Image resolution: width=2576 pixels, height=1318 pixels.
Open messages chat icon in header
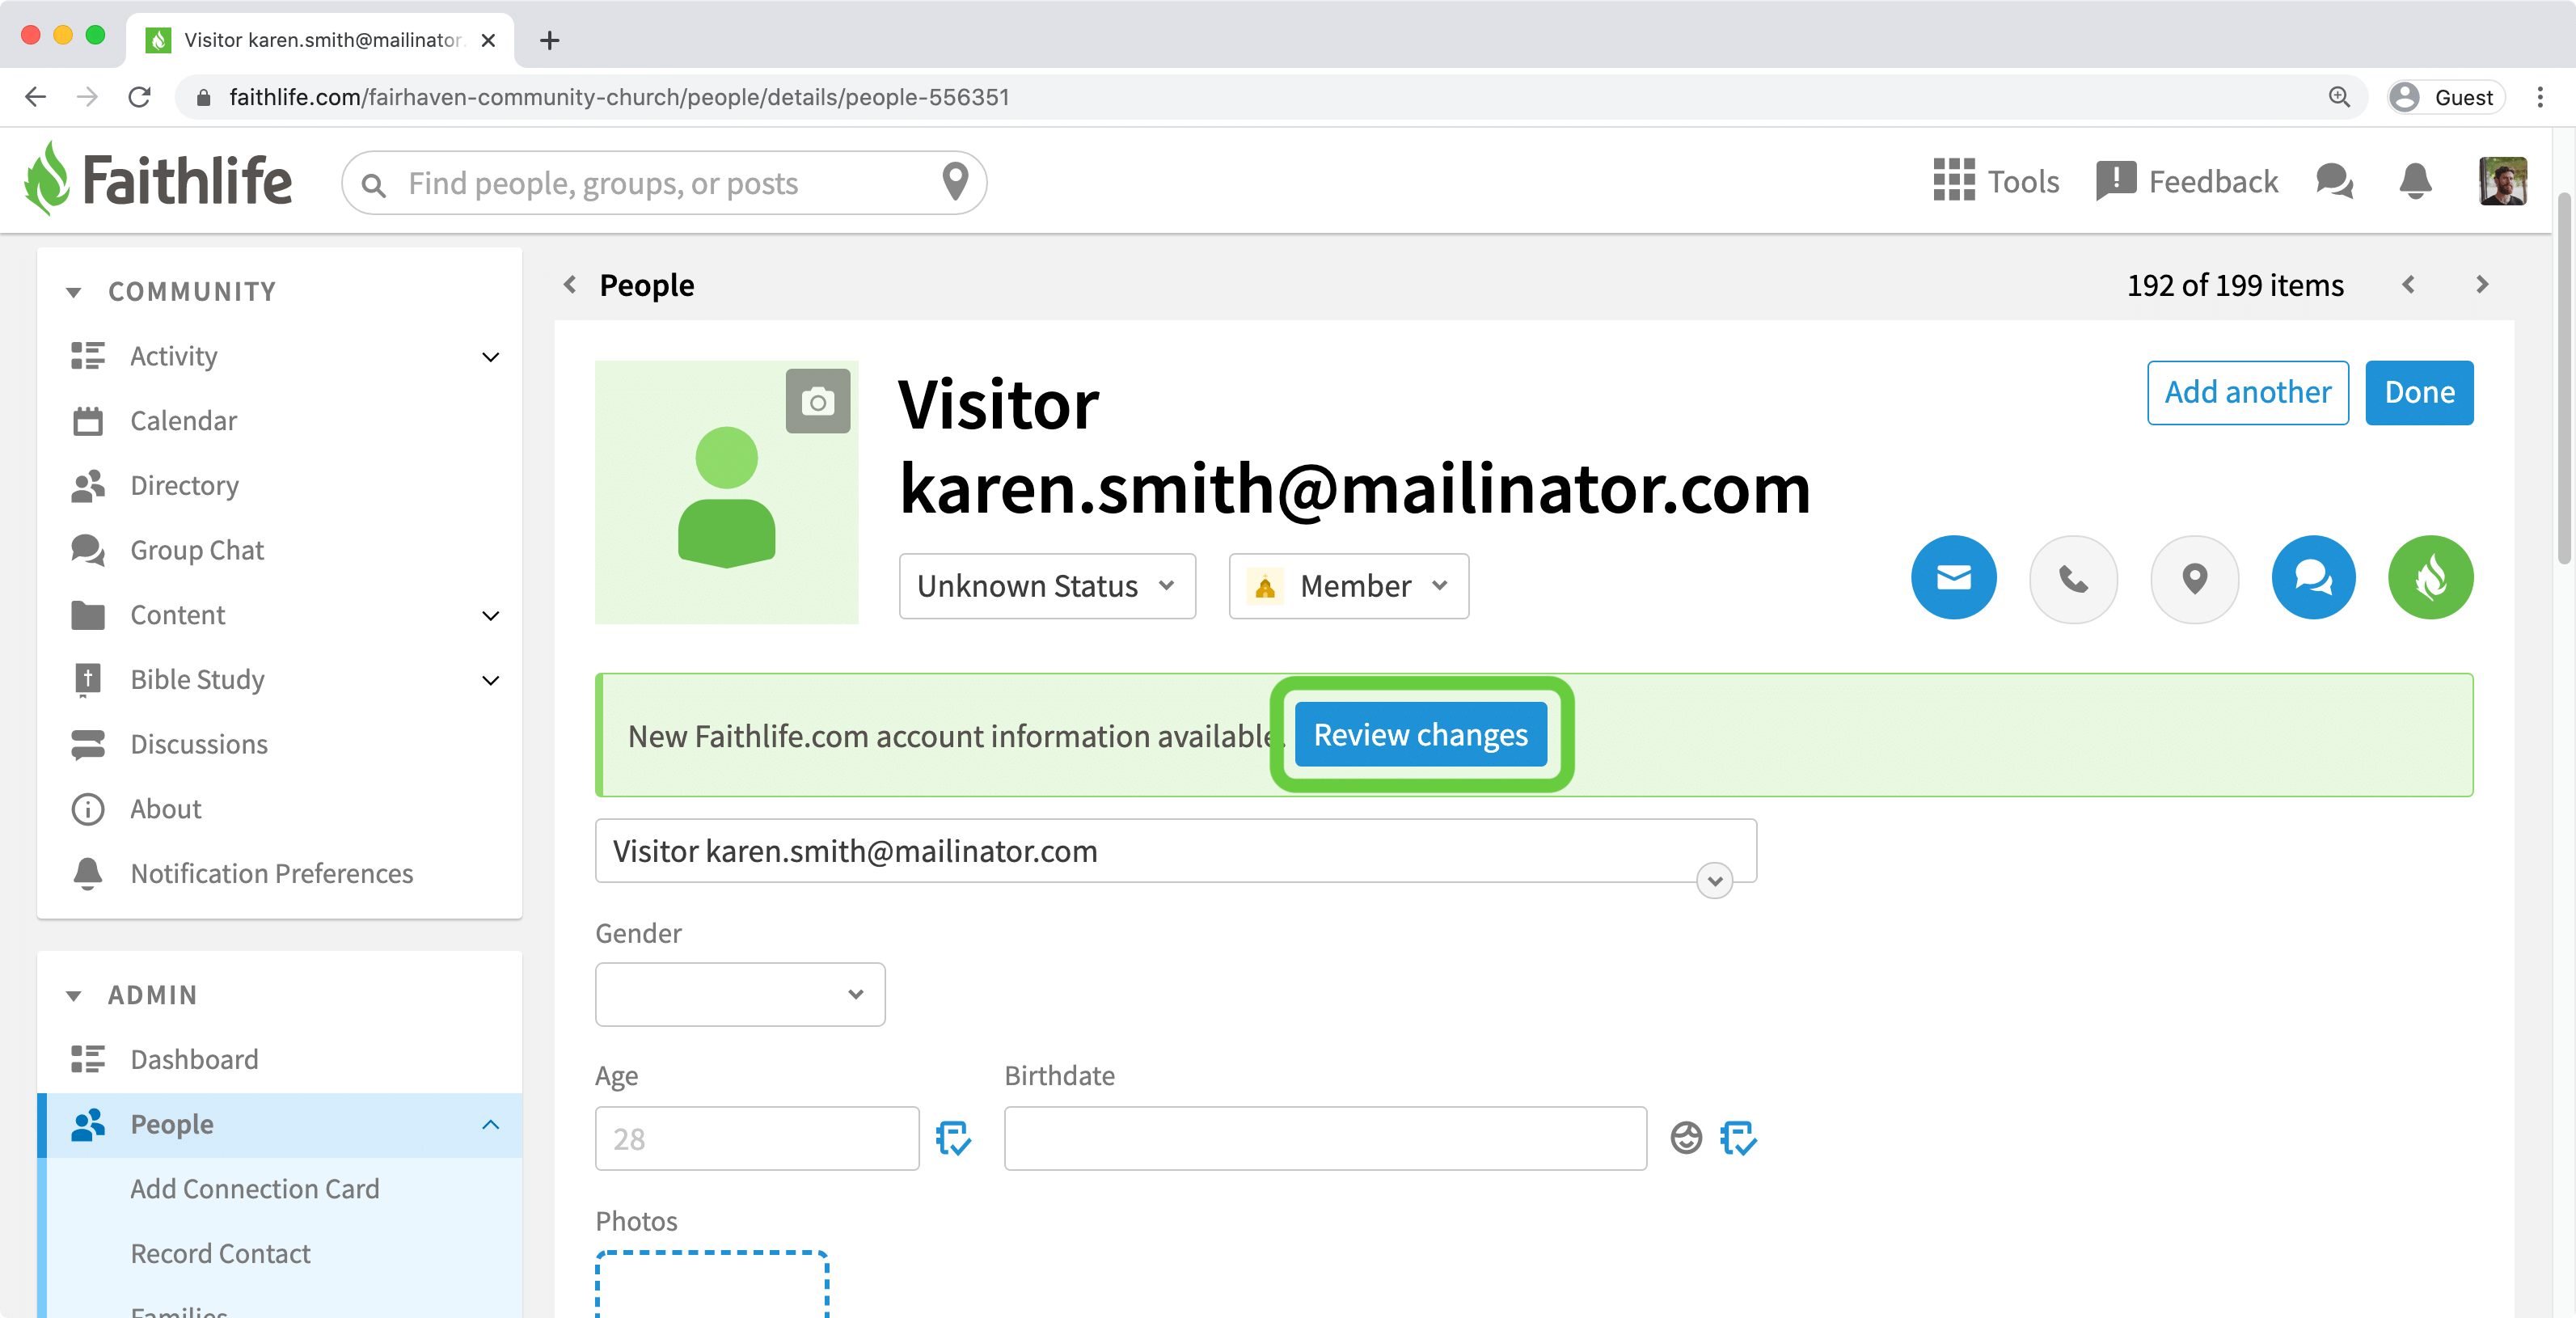[2334, 181]
